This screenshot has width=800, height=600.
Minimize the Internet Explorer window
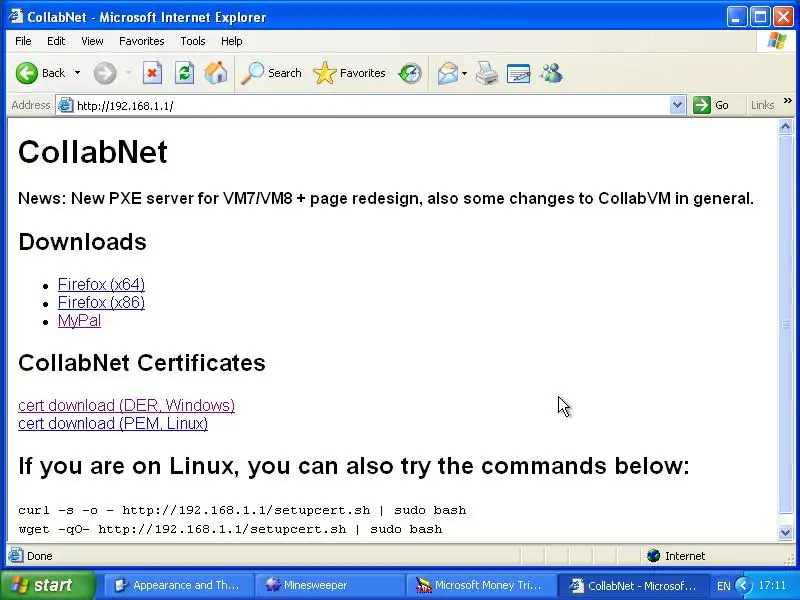[x=736, y=17]
